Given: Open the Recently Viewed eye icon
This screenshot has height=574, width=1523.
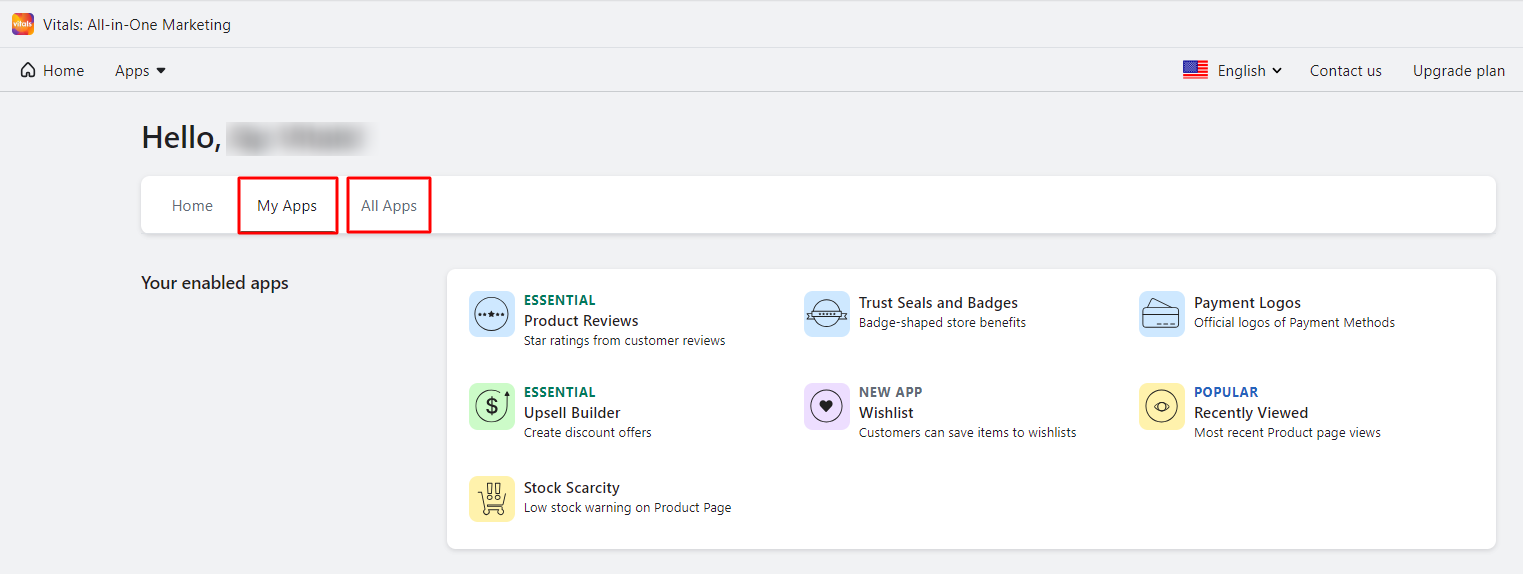Looking at the screenshot, I should pyautogui.click(x=1162, y=406).
